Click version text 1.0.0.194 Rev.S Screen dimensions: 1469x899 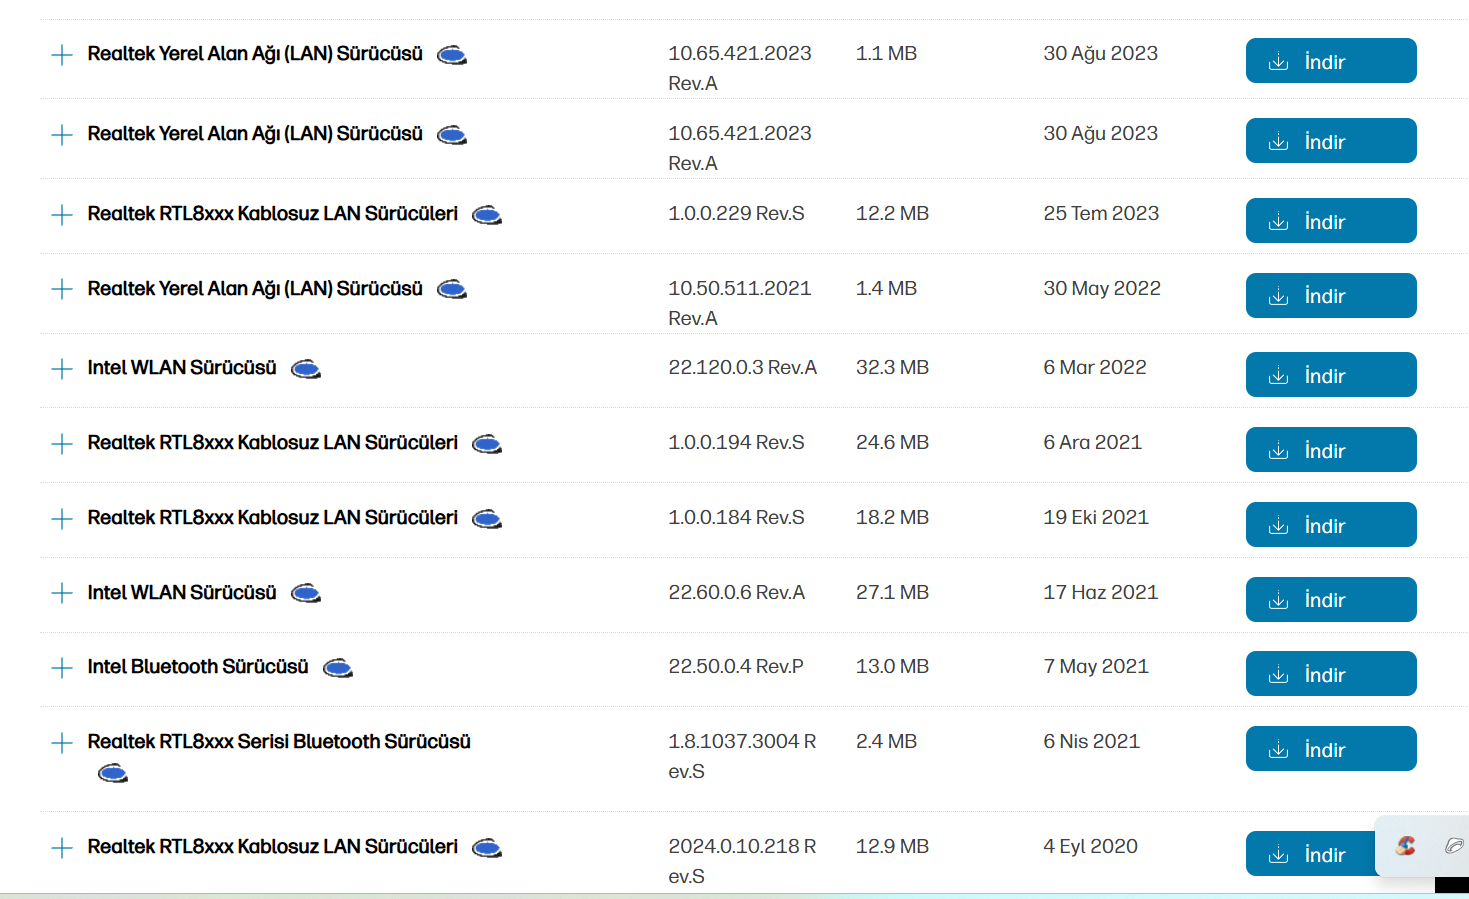pos(737,443)
